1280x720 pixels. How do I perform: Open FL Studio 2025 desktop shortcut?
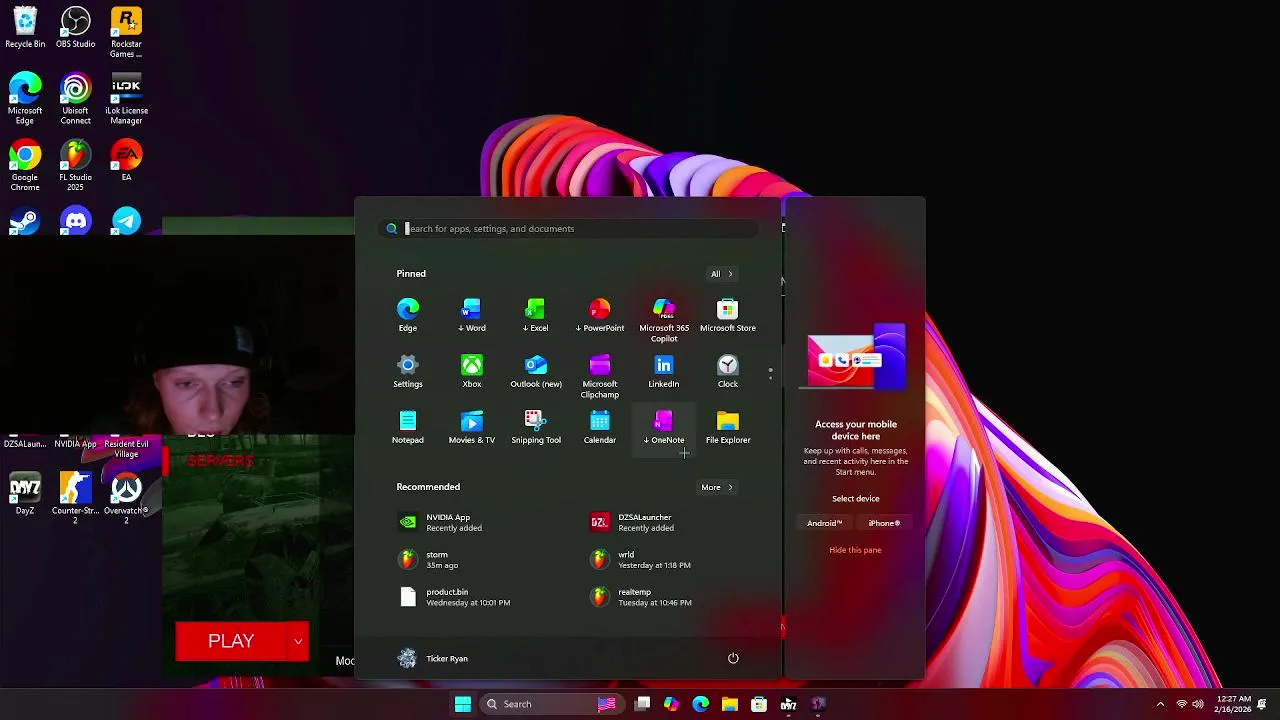[x=76, y=165]
